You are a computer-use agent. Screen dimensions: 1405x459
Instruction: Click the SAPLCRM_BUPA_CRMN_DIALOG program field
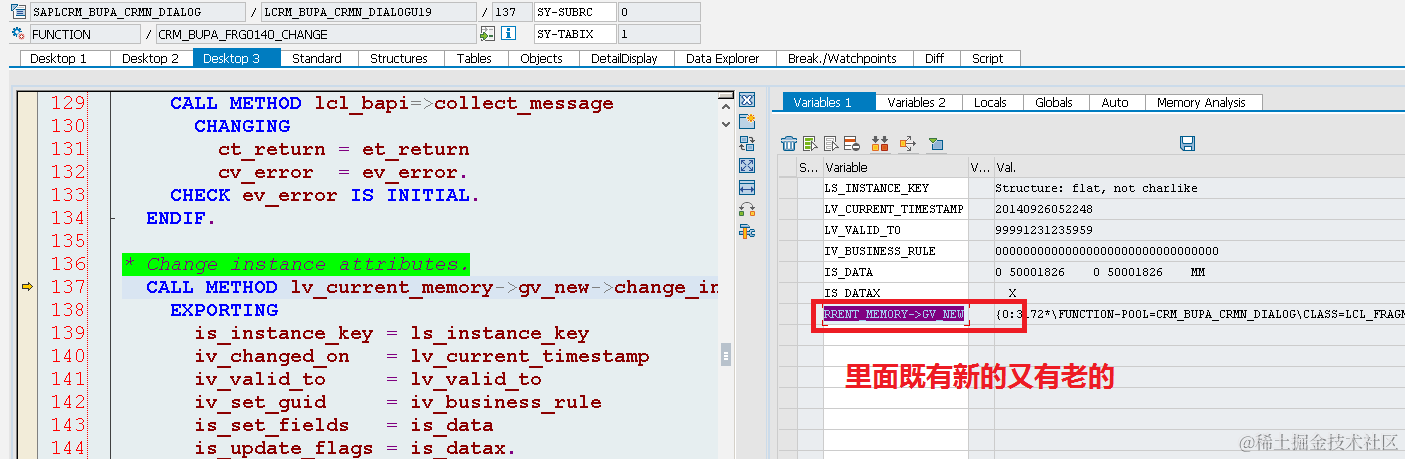coord(137,12)
